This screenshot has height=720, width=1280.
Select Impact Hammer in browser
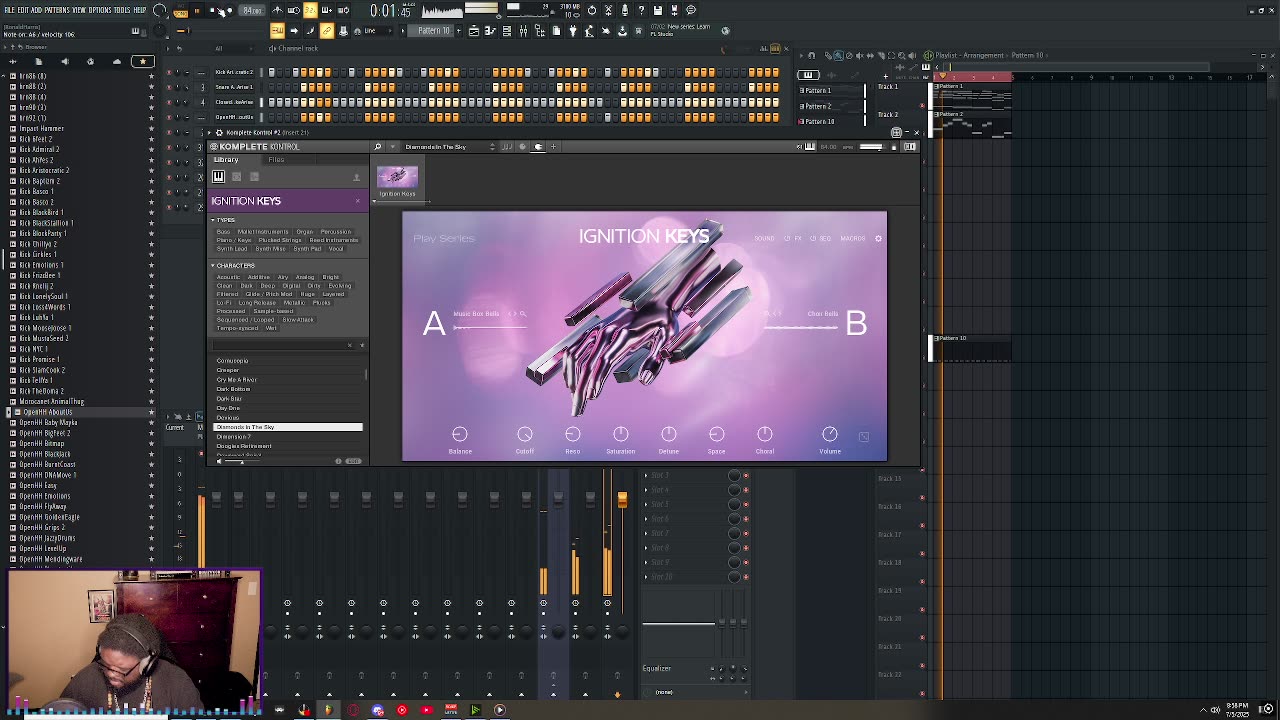click(x=42, y=128)
